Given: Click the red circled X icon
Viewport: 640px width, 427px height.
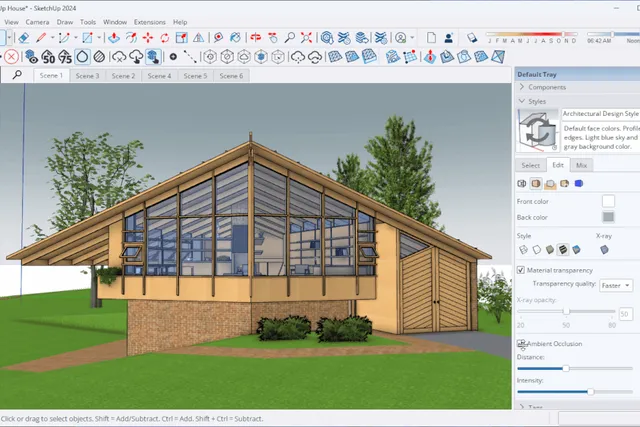Looking at the screenshot, I should 11,57.
